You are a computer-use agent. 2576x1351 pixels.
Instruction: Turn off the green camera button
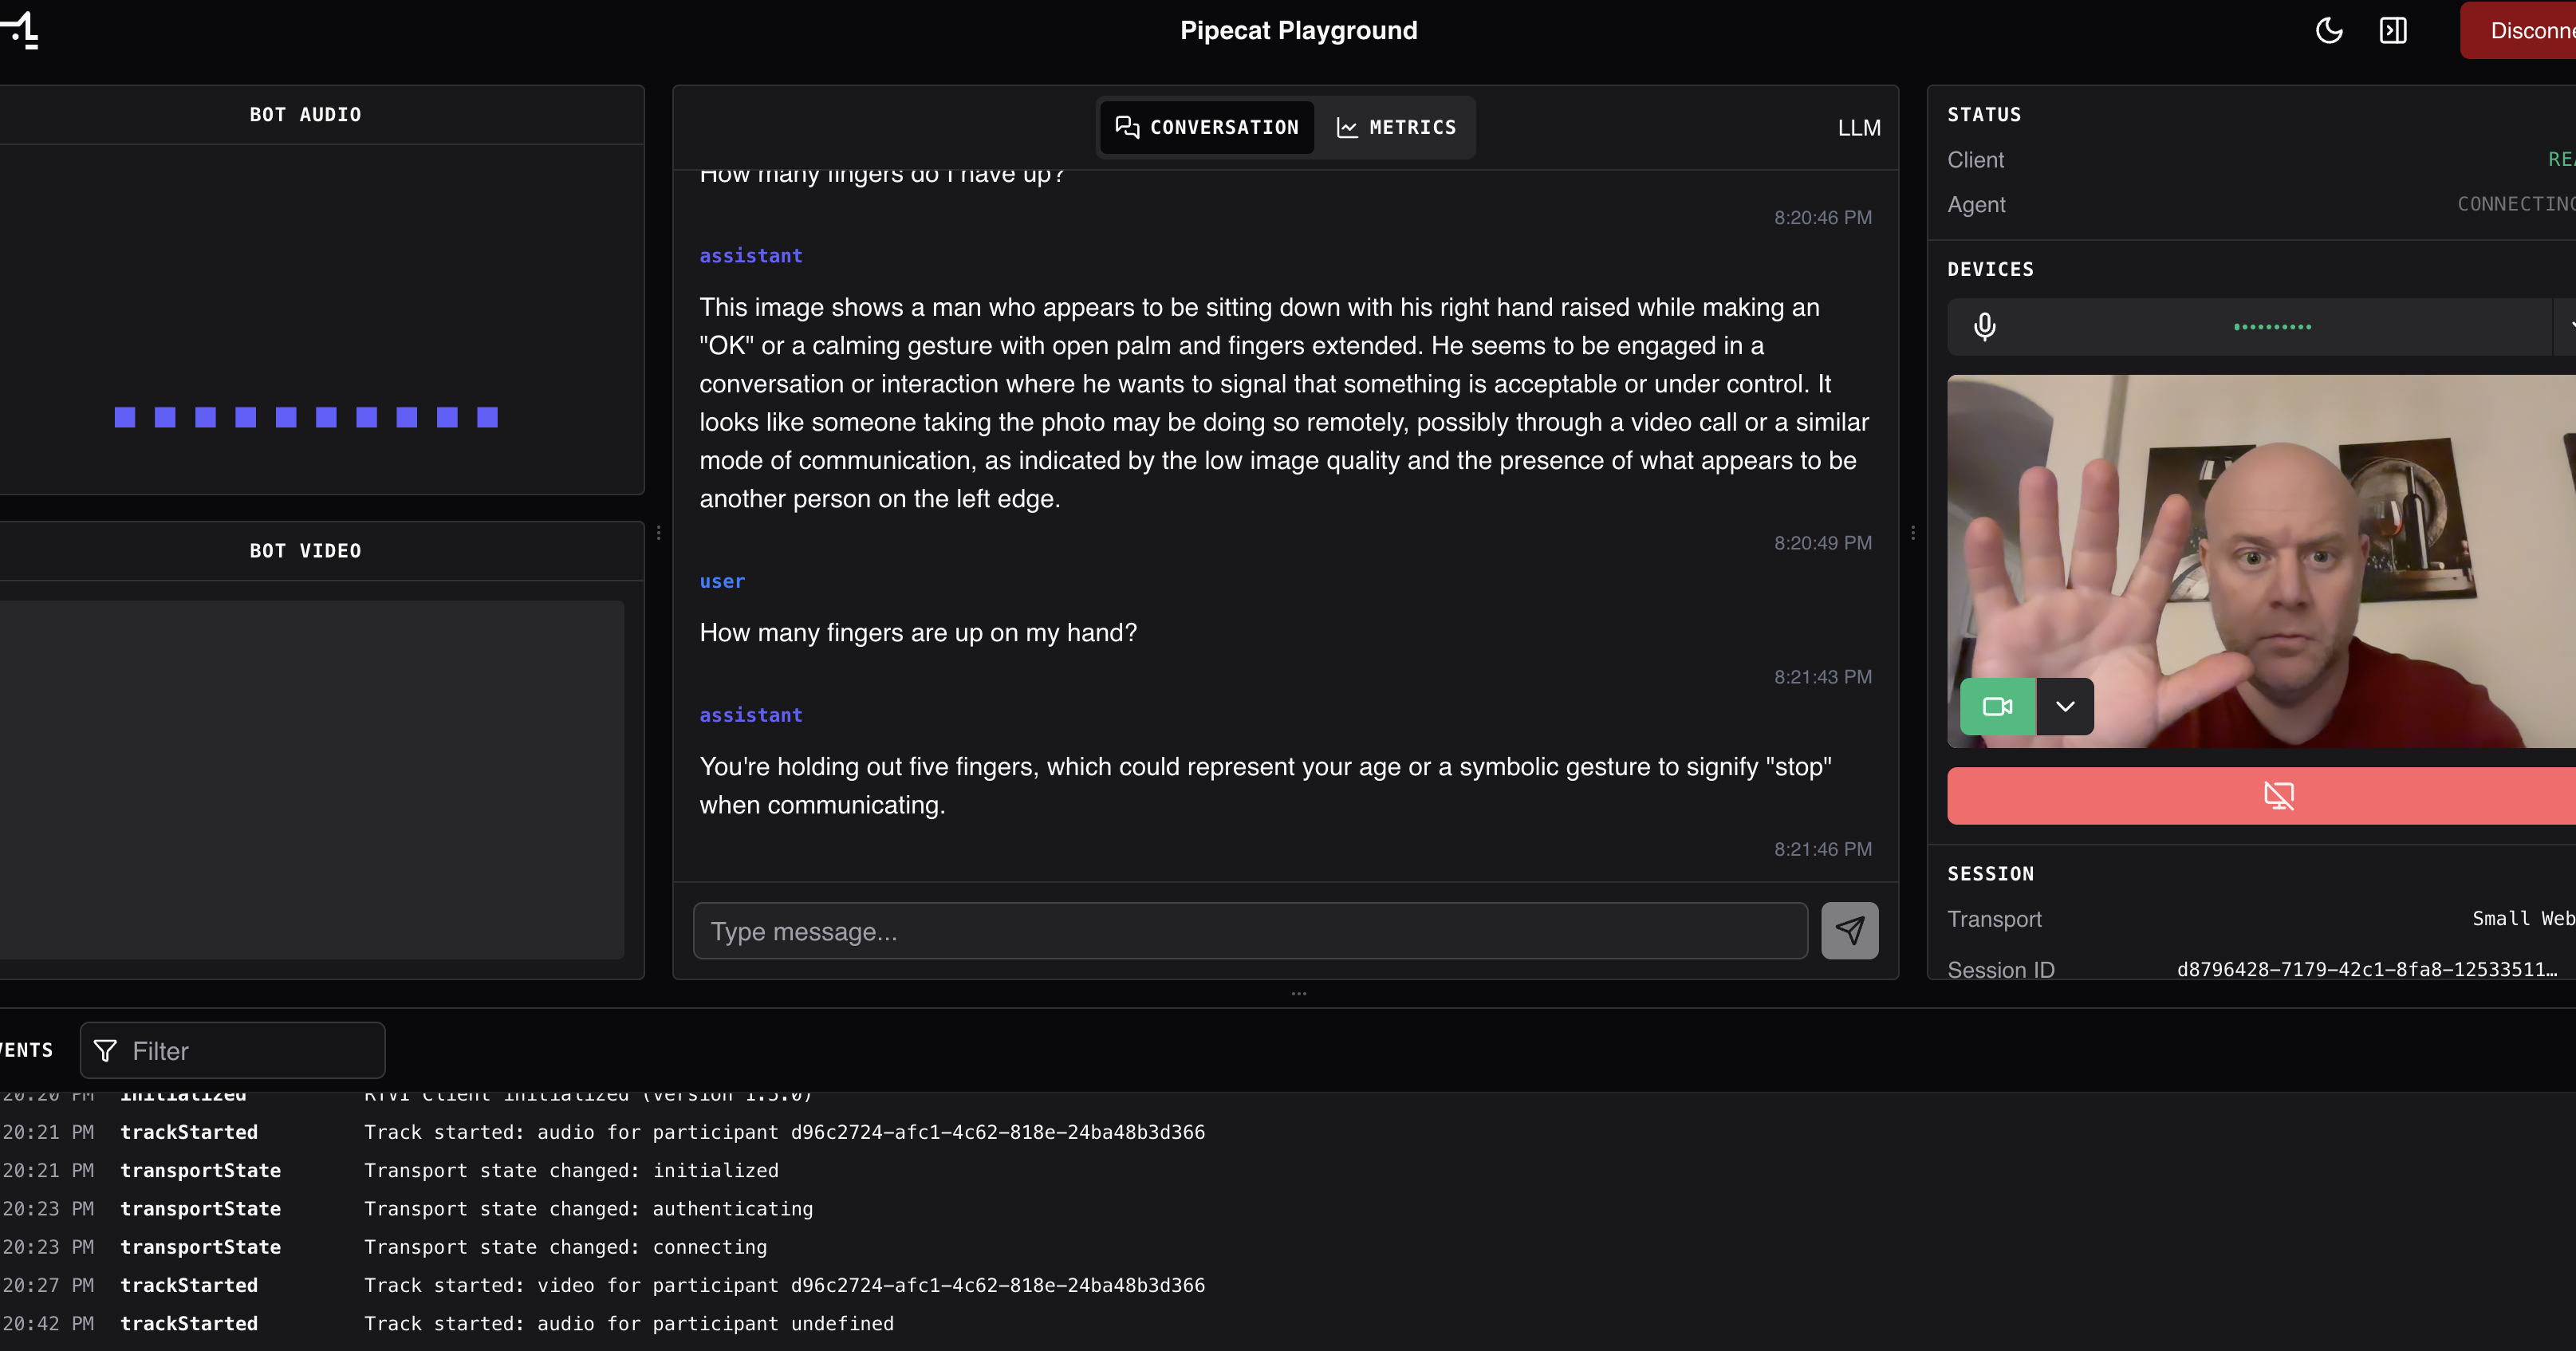point(1997,707)
